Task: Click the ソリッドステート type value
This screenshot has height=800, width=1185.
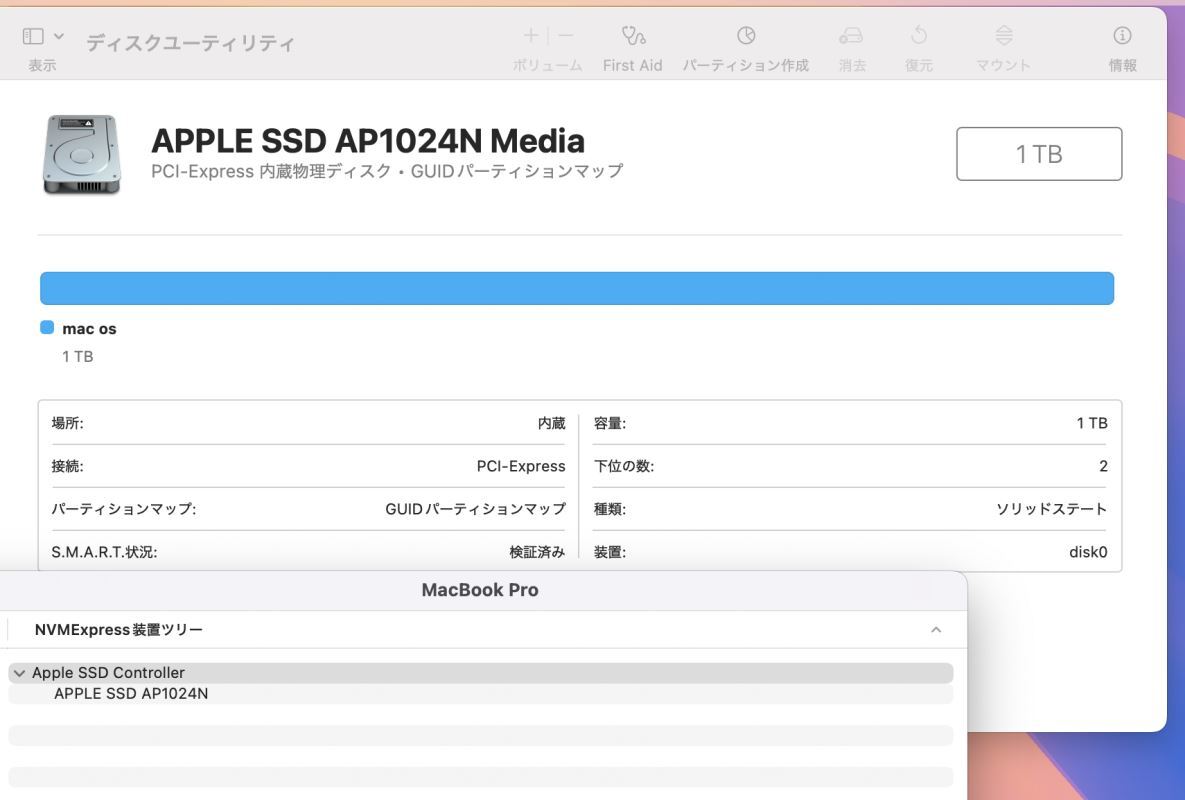Action: click(1051, 509)
